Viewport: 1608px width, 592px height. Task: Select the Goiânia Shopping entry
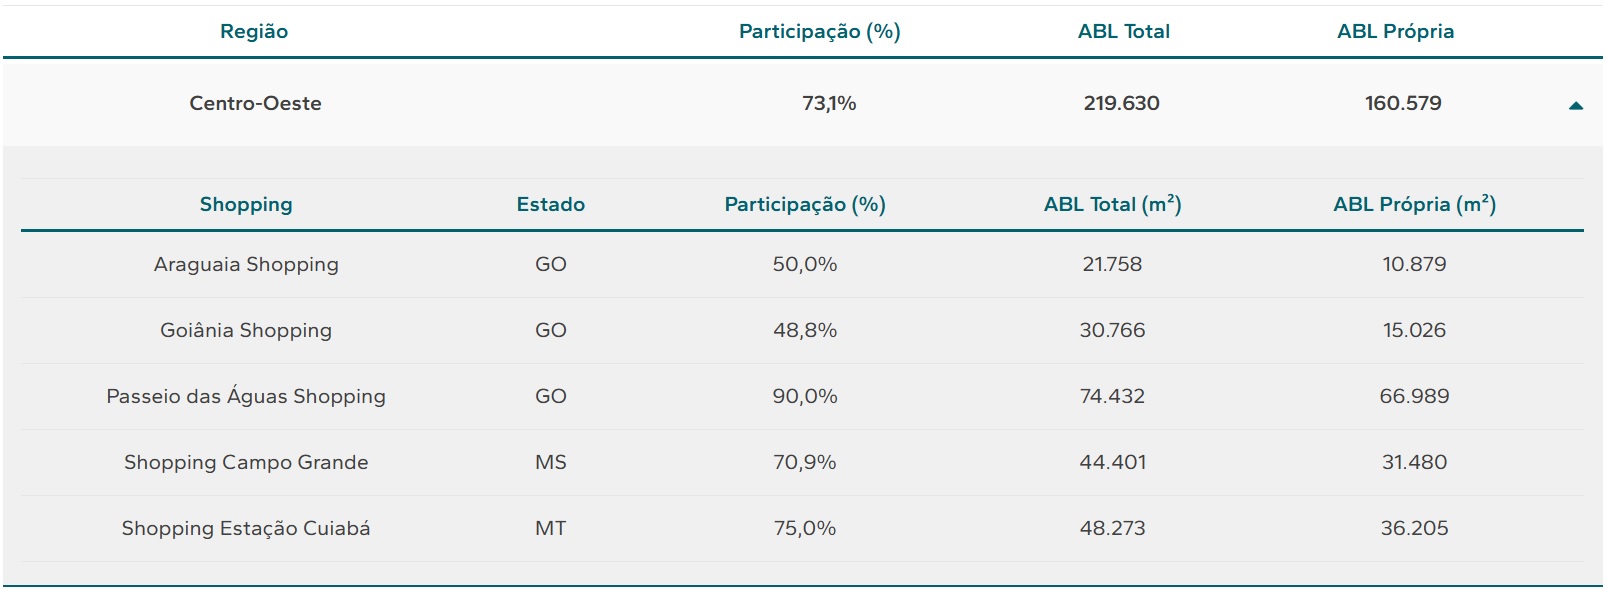click(246, 330)
